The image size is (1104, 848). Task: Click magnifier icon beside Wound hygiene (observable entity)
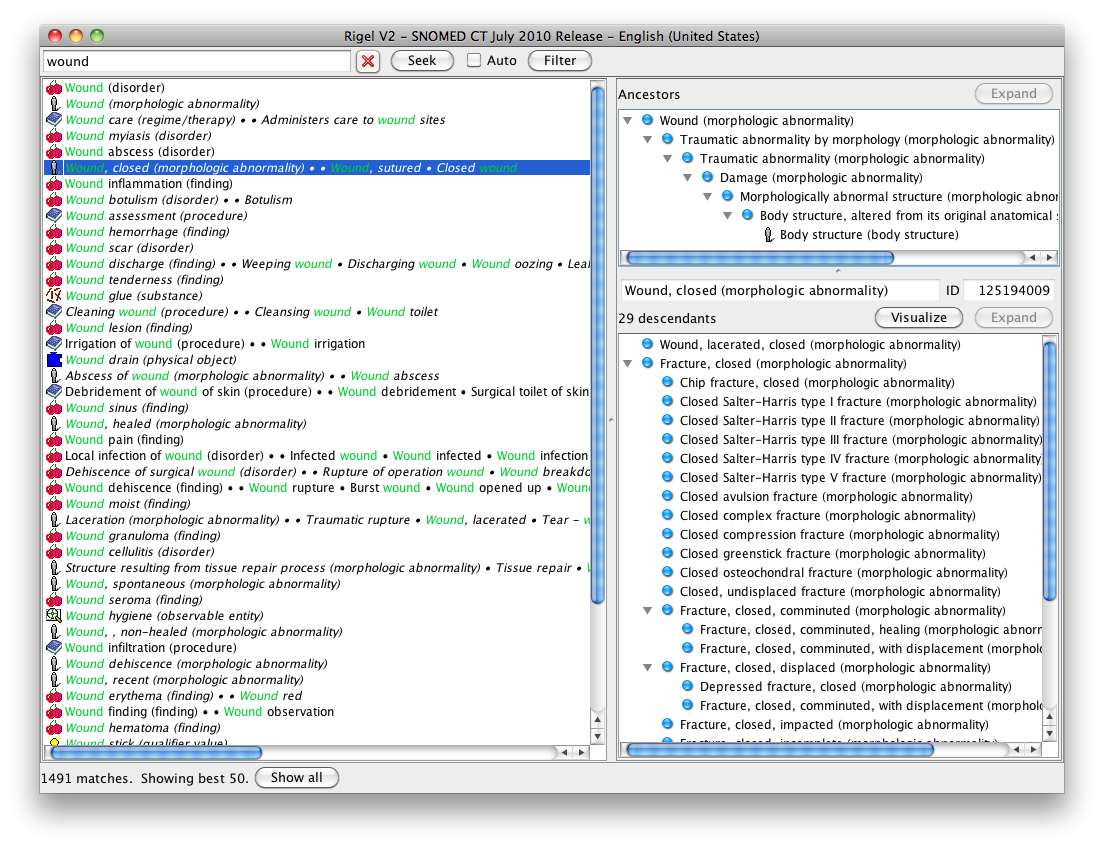coord(54,616)
